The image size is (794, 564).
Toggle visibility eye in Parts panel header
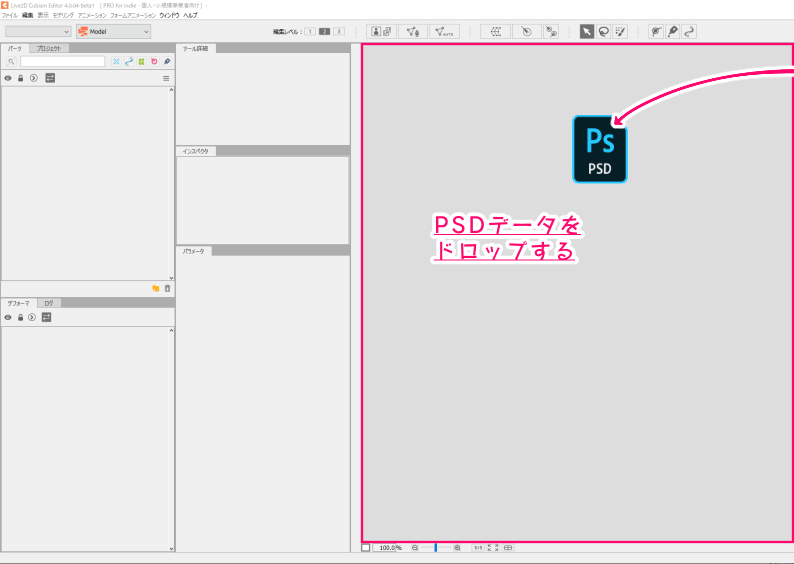tap(8, 78)
